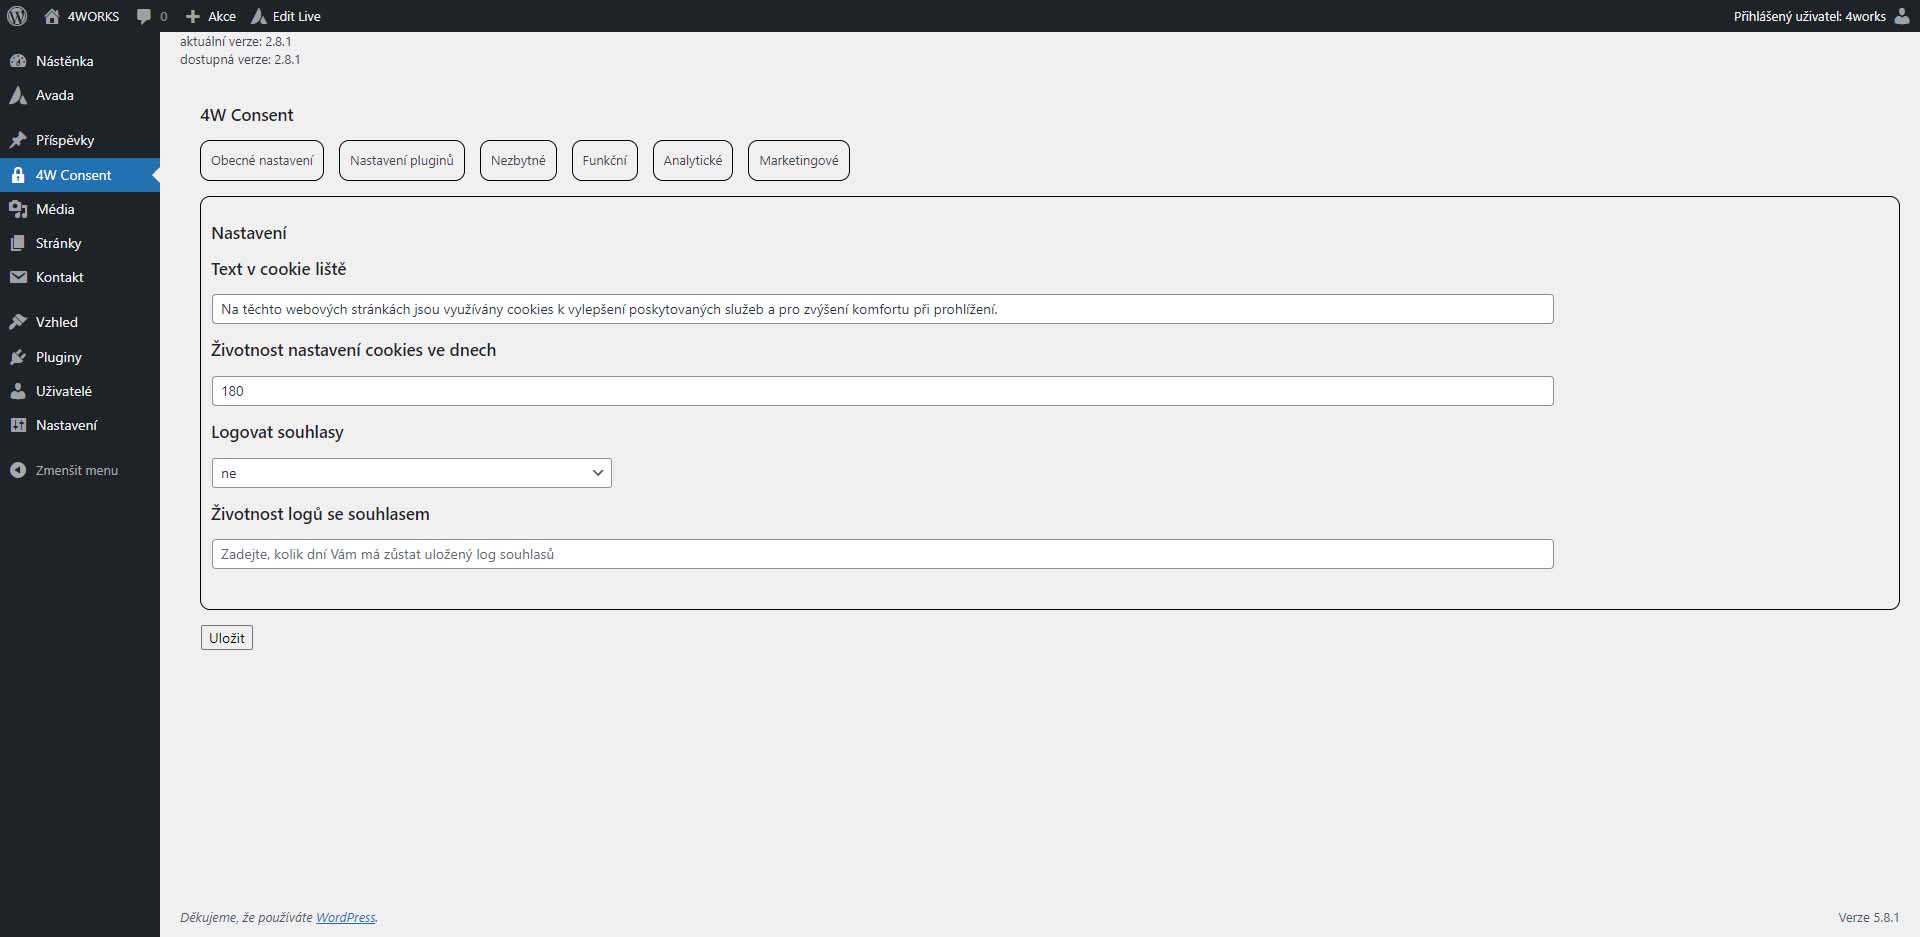1920x937 pixels.
Task: Open the Kontakt menu item
Action: pyautogui.click(x=80, y=277)
